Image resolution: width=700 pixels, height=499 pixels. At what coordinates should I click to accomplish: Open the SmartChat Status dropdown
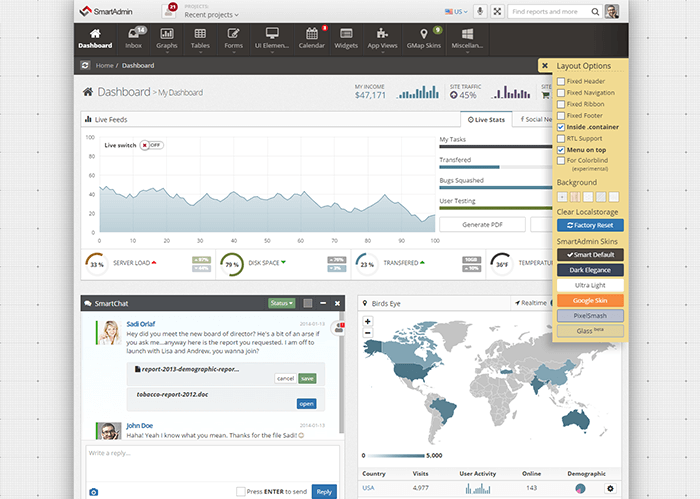(x=282, y=302)
